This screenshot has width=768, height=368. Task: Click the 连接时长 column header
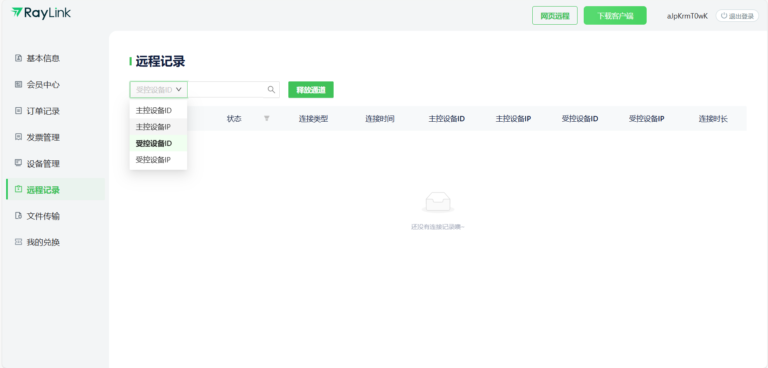[x=713, y=119]
